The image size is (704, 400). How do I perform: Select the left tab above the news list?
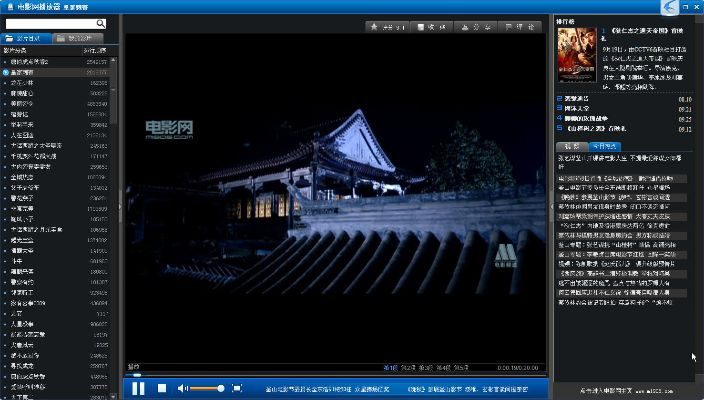click(x=573, y=146)
